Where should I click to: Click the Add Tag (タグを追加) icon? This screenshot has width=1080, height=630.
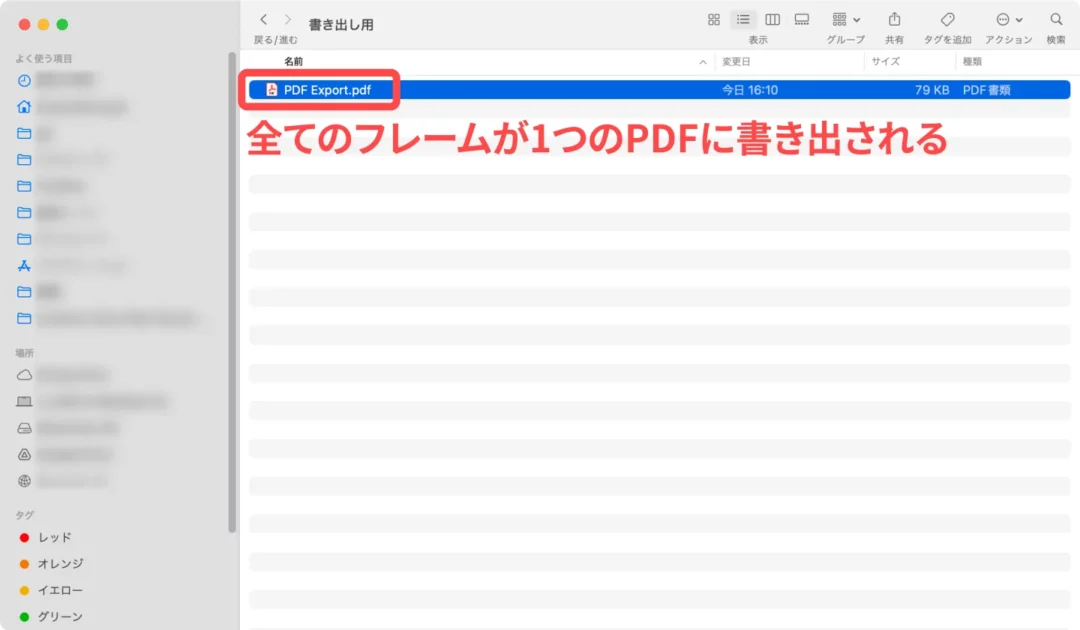947,20
